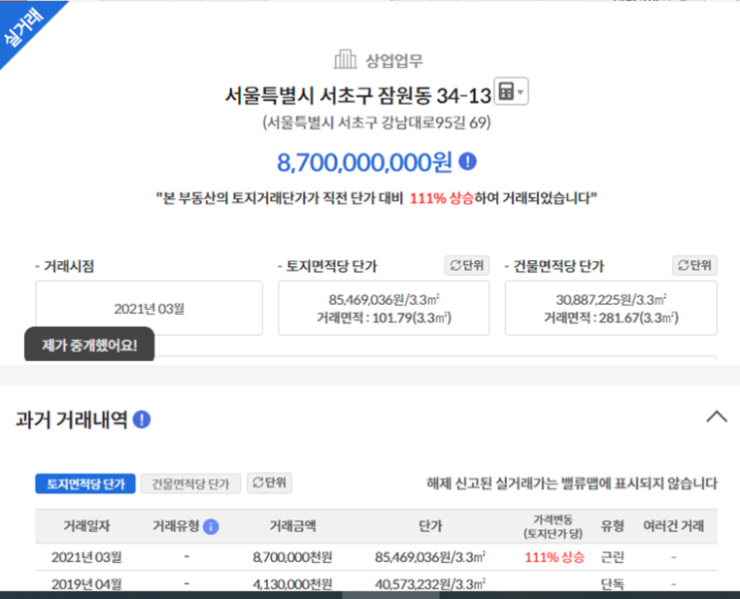
Task: Click 85,469,036원/3.3㎡ in the 토지면적당 단가 box
Action: tap(384, 300)
